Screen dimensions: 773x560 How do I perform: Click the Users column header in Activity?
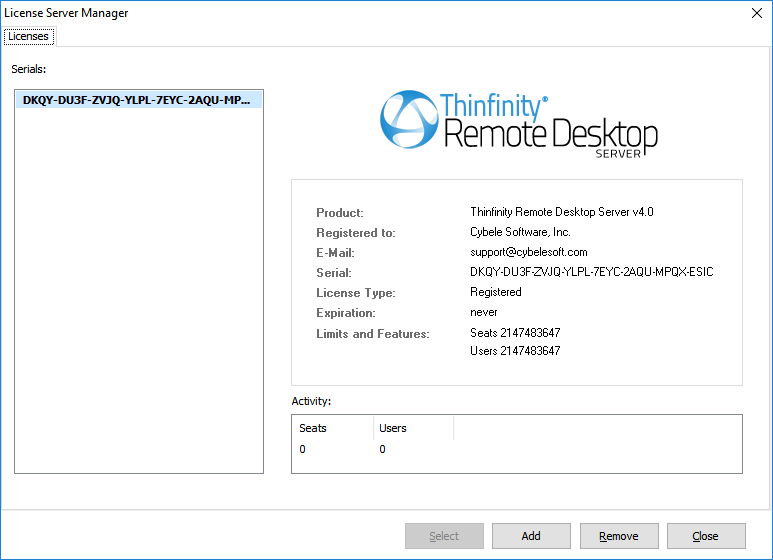[x=413, y=428]
